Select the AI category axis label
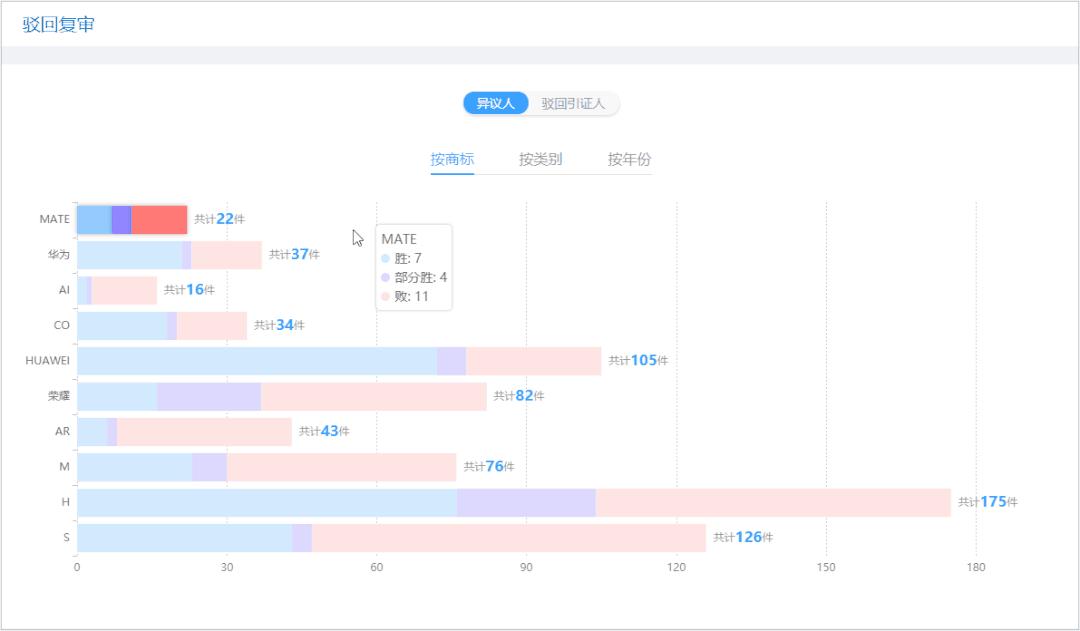This screenshot has width=1080, height=631. 63,289
